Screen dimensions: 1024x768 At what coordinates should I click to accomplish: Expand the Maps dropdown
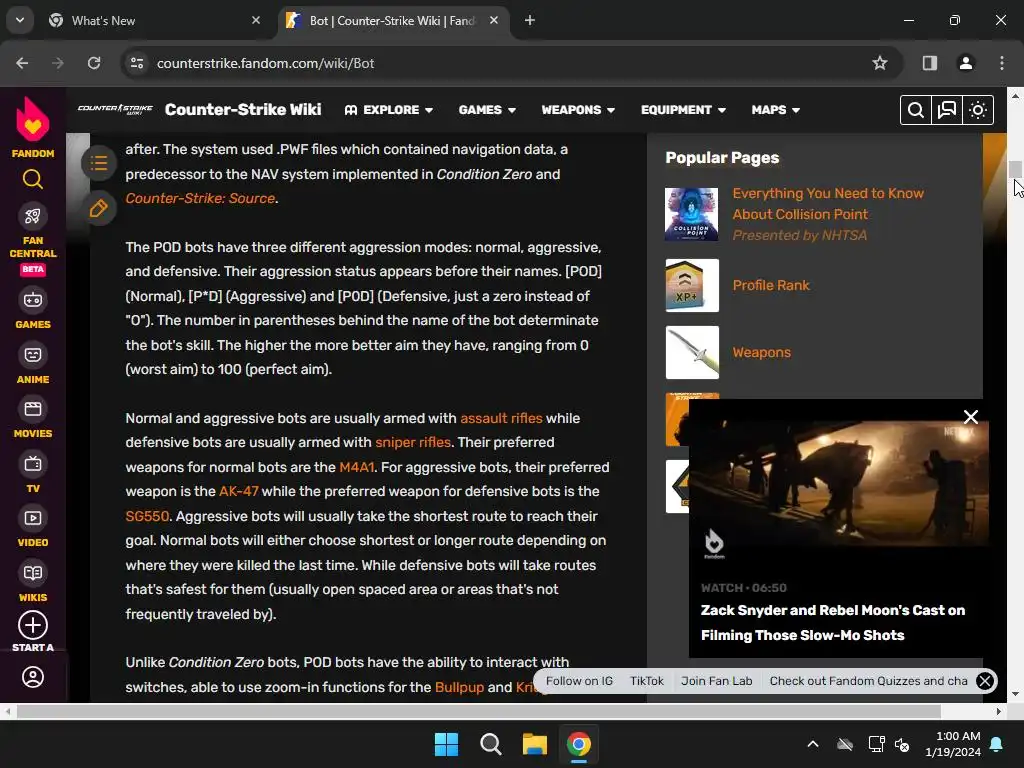(x=775, y=110)
